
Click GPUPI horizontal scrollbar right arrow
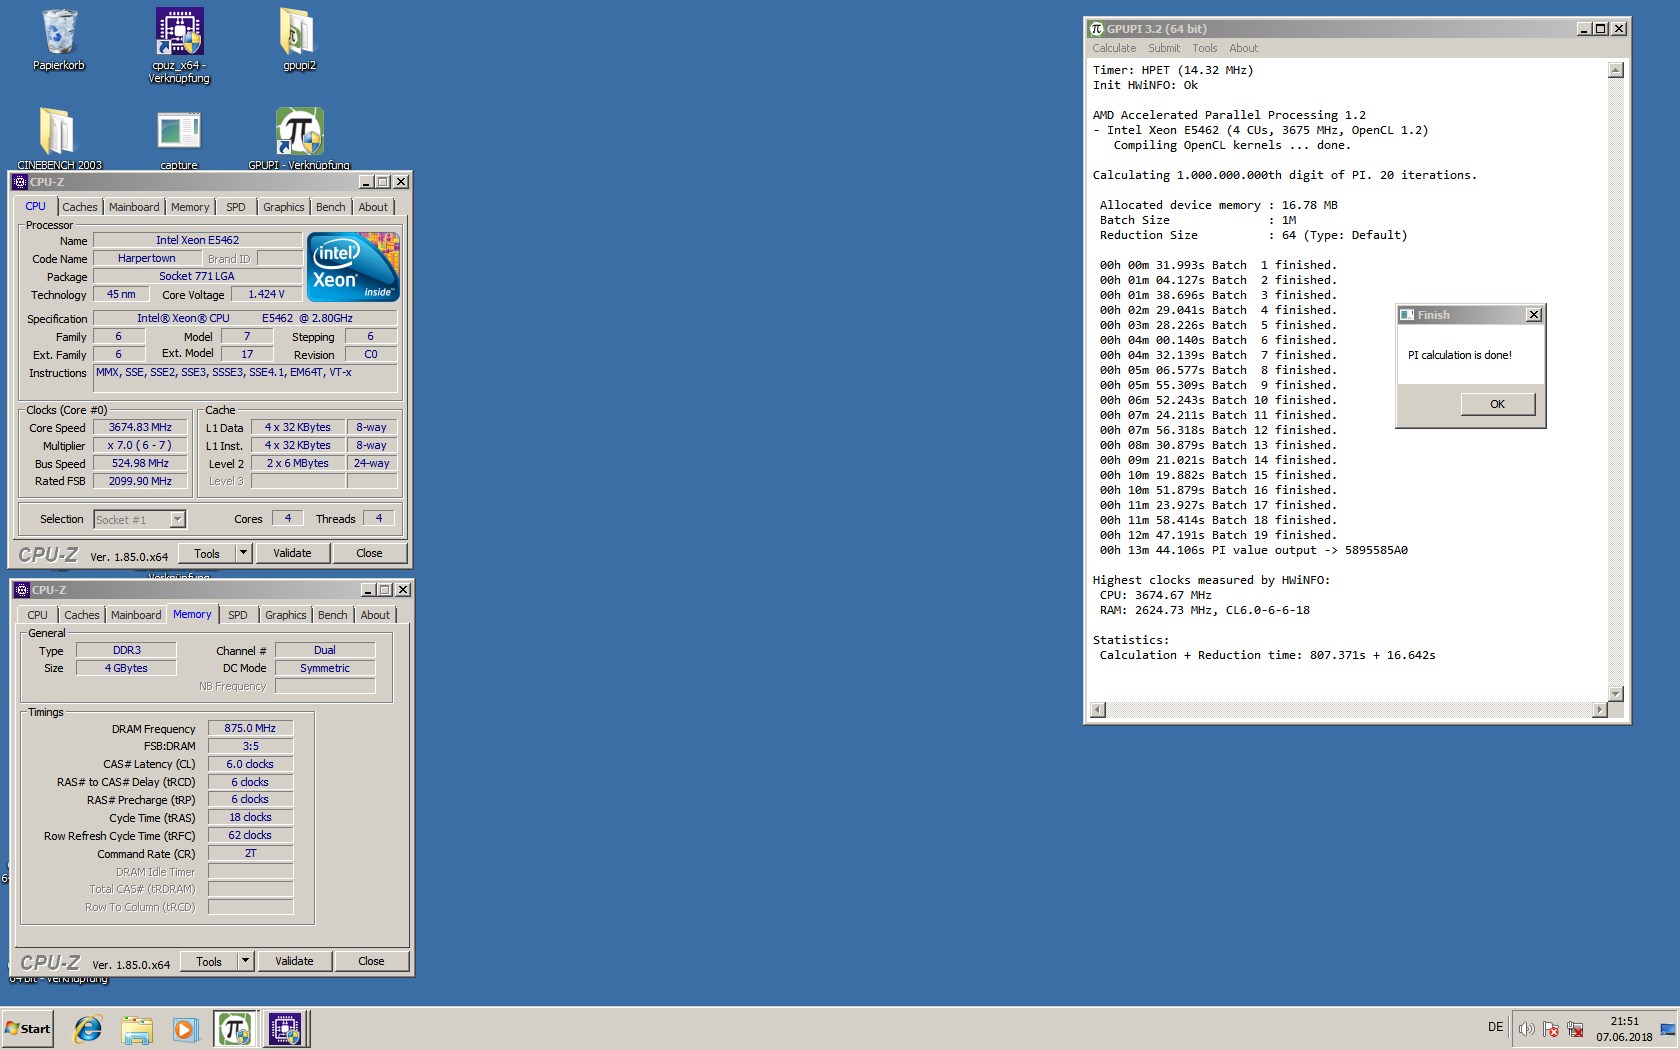1599,710
